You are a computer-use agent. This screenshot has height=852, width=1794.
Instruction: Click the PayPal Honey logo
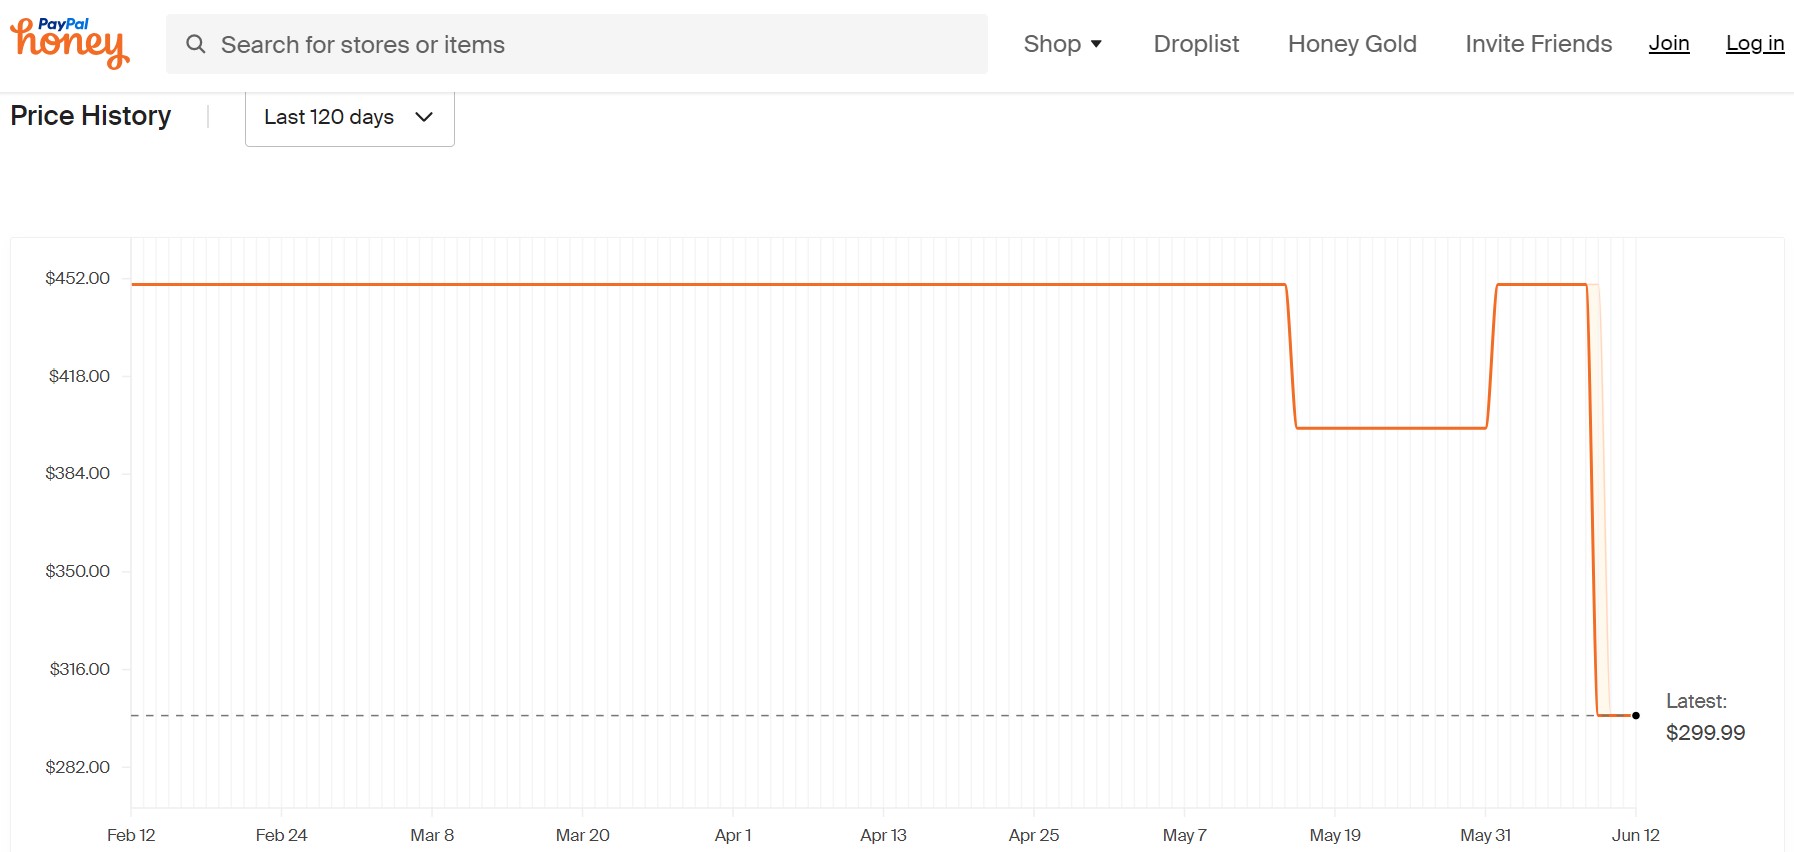(70, 43)
